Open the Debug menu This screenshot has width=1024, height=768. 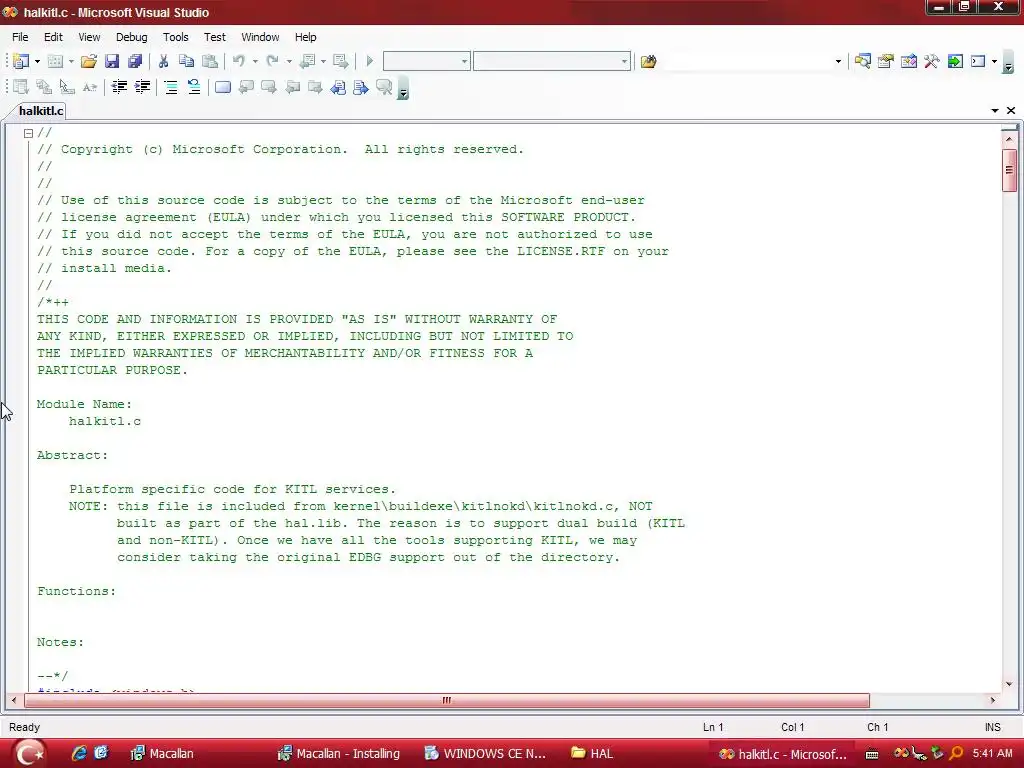pyautogui.click(x=132, y=37)
